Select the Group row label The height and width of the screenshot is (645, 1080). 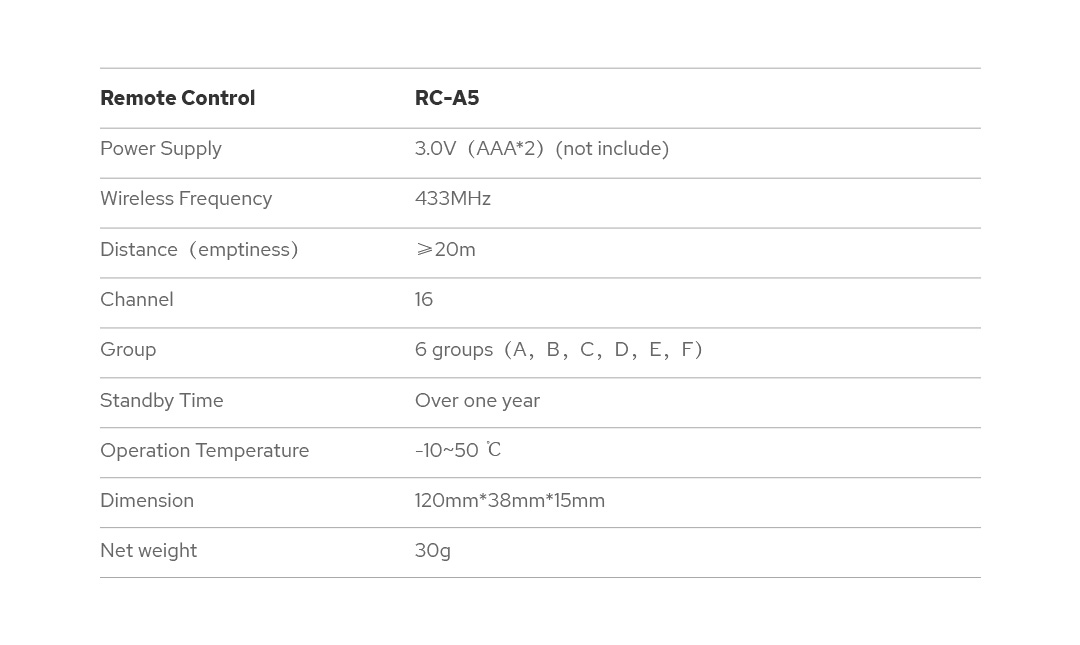click(128, 349)
